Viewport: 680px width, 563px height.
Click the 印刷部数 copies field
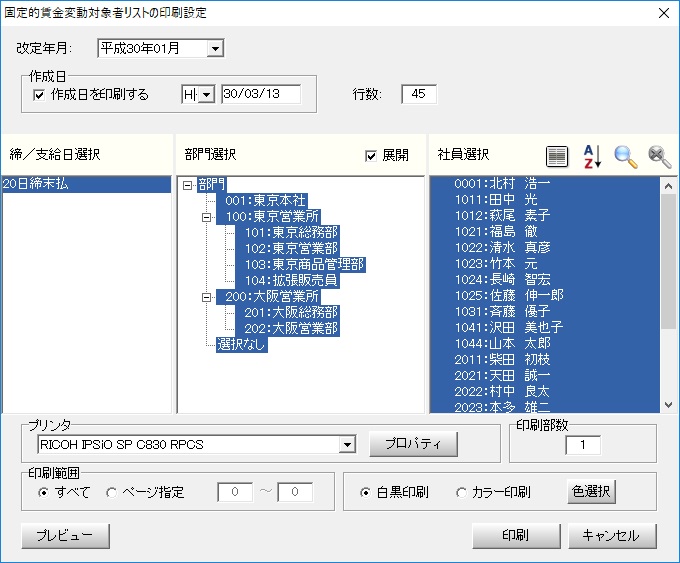[x=583, y=445]
